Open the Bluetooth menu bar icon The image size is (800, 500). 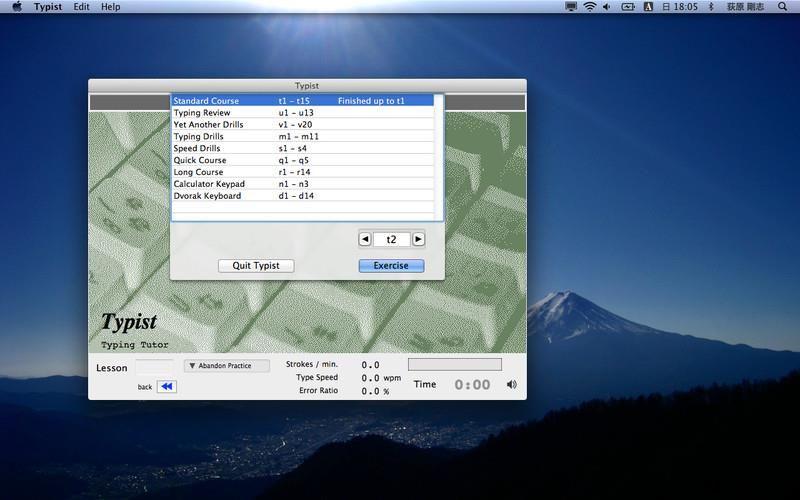[711, 7]
